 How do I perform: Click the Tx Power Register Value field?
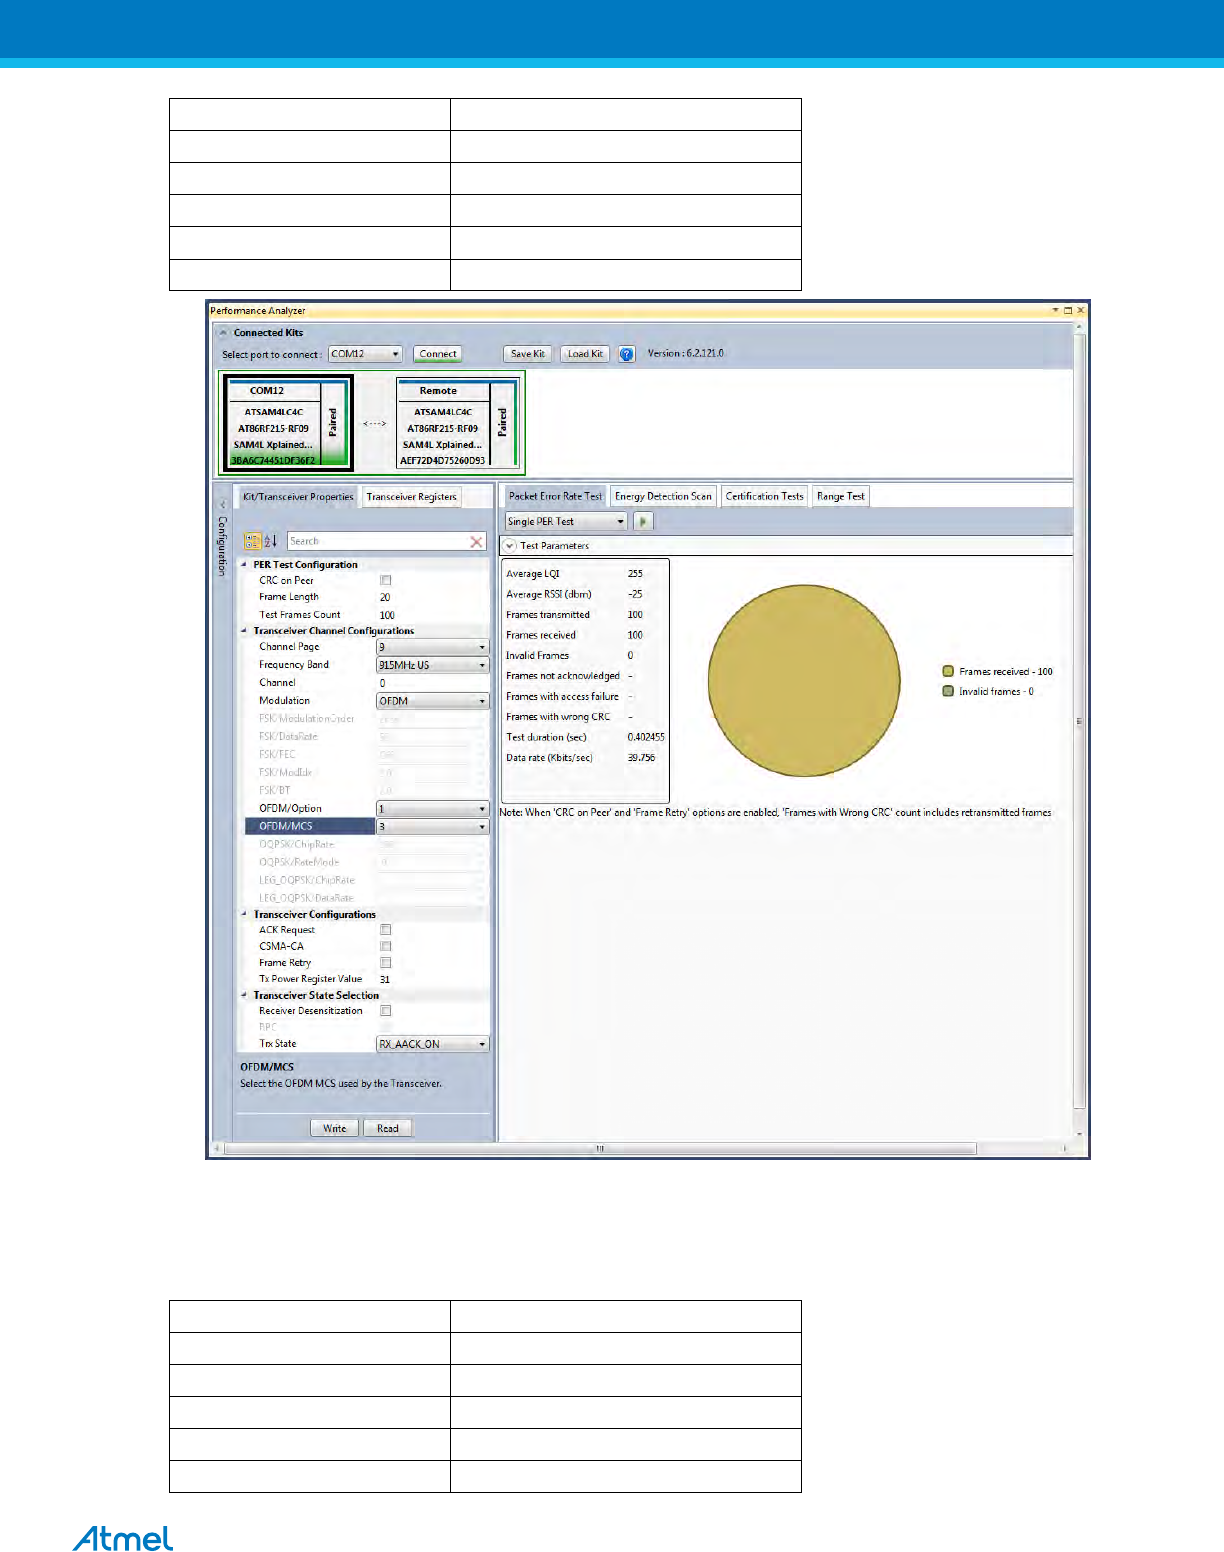click(431, 979)
